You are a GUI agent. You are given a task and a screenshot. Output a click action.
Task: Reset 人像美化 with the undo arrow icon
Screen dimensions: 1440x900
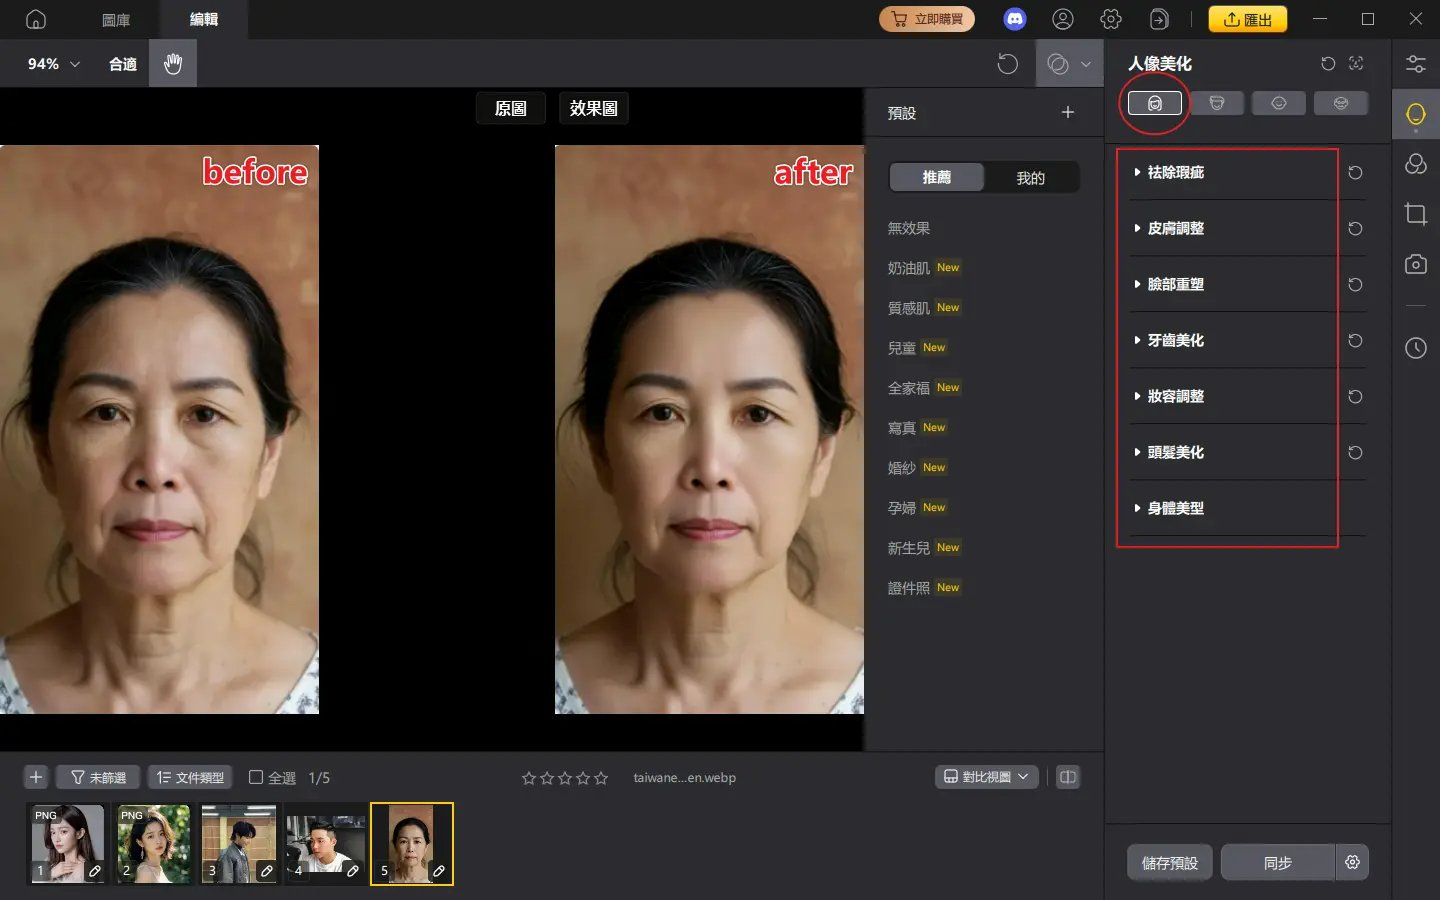pos(1327,63)
